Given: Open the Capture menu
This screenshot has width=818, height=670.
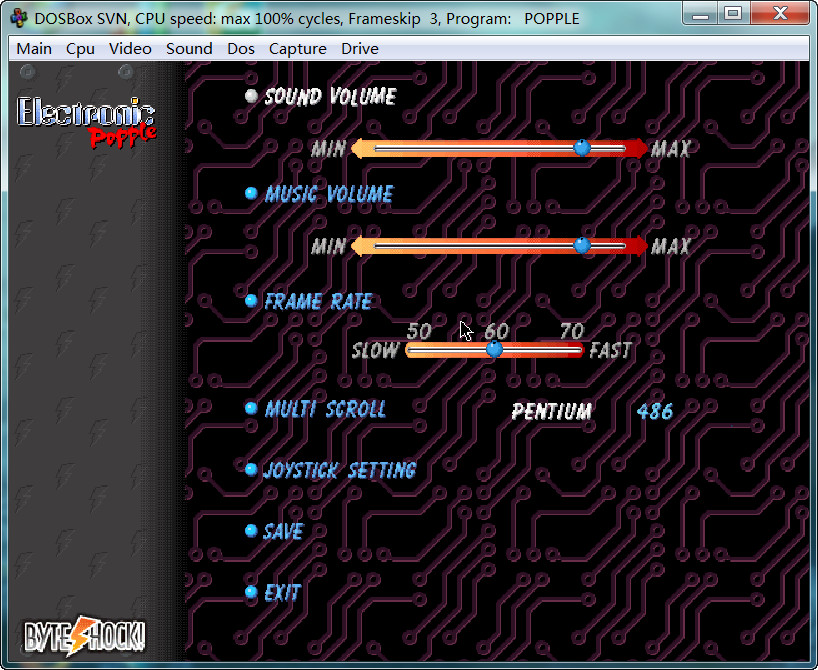Looking at the screenshot, I should pyautogui.click(x=297, y=49).
